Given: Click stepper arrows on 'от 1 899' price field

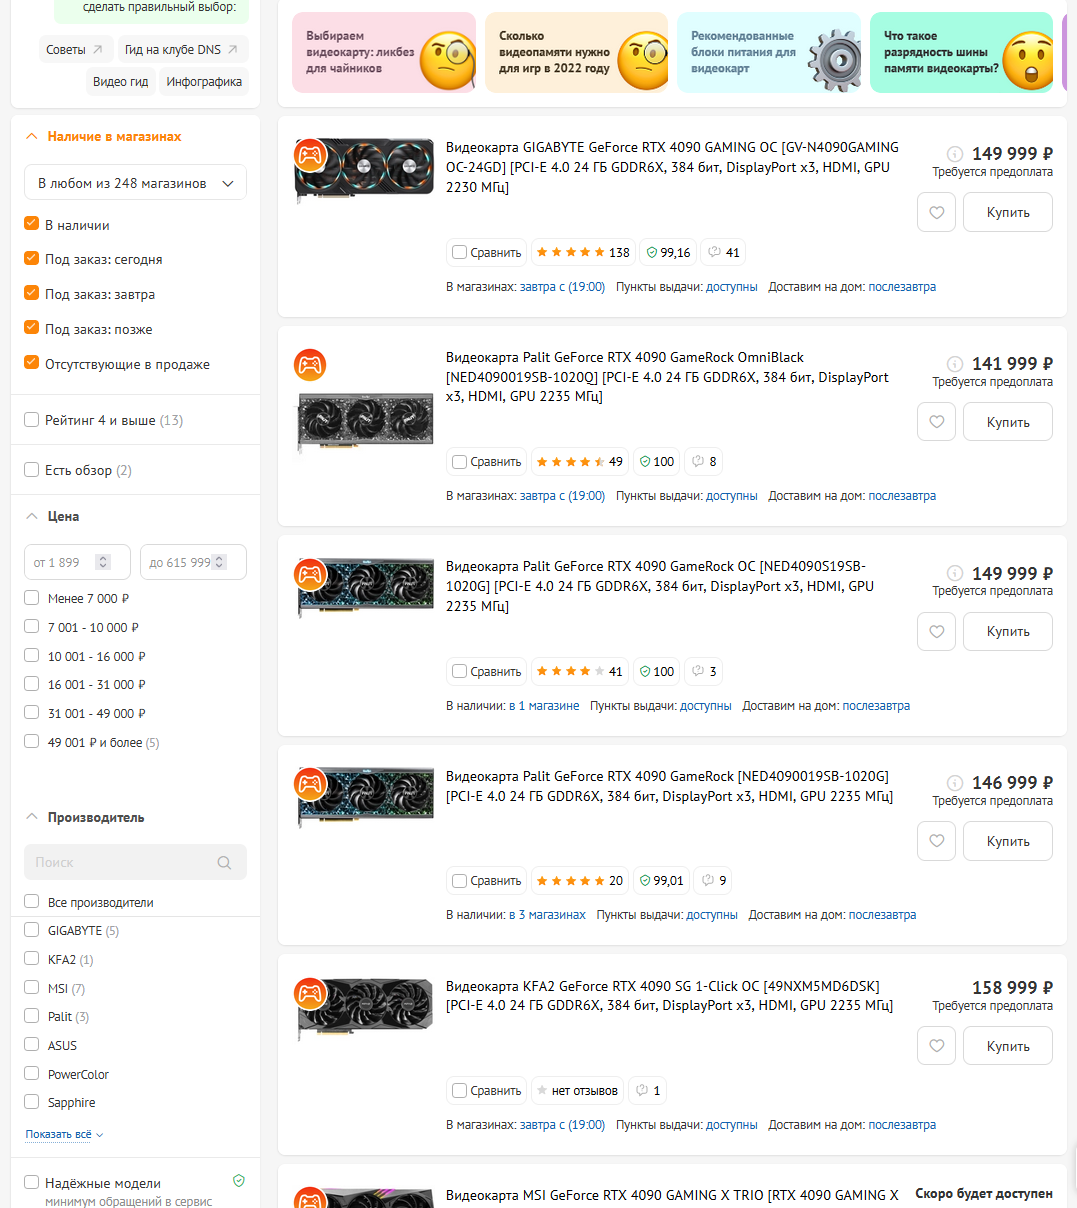Looking at the screenshot, I should click(102, 562).
